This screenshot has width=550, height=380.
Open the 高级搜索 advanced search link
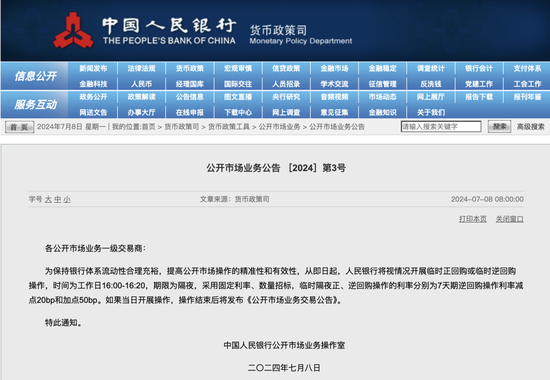point(531,127)
